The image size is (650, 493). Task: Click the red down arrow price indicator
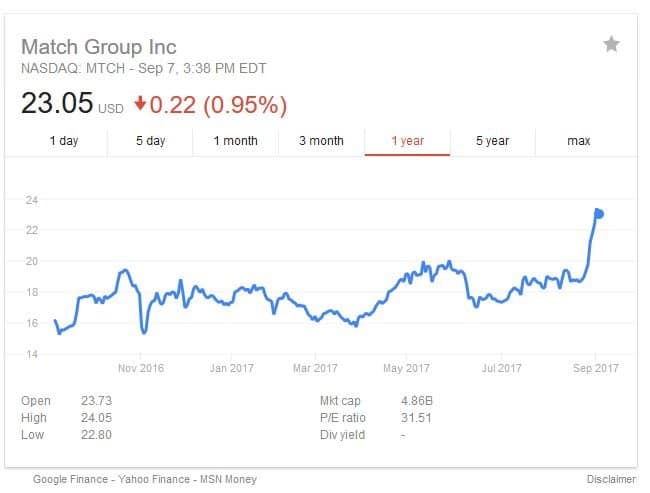tap(140, 104)
